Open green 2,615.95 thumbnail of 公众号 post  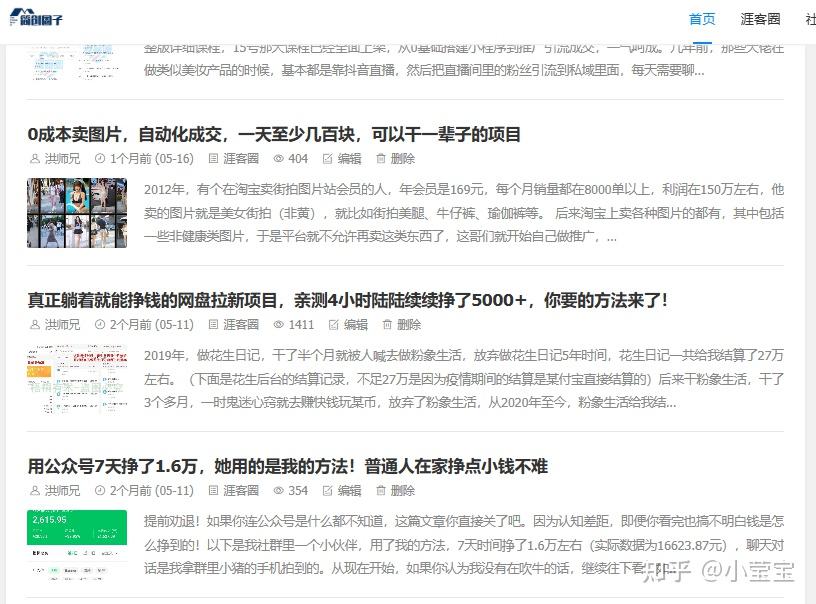tap(77, 545)
